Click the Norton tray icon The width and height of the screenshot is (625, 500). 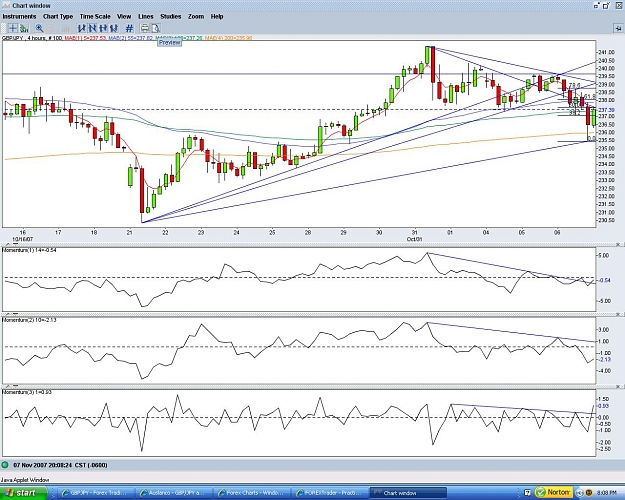point(554,493)
